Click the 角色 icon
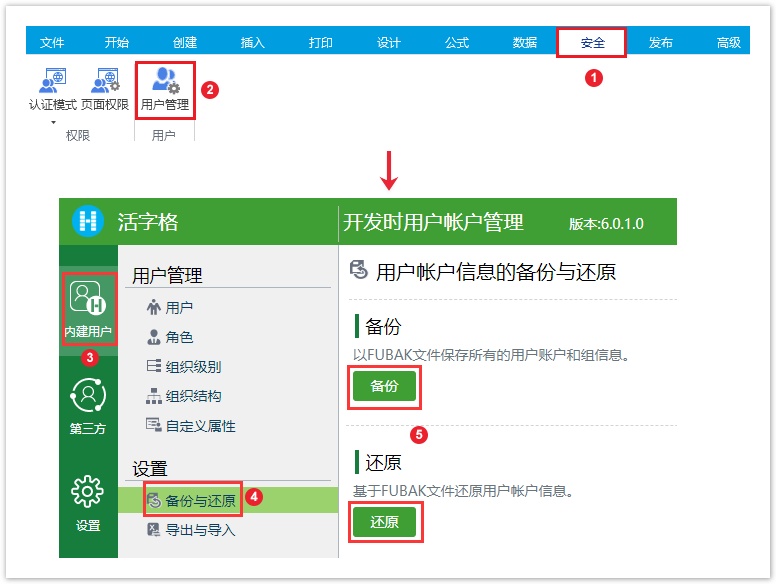This screenshot has width=776, height=584. click(x=154, y=337)
